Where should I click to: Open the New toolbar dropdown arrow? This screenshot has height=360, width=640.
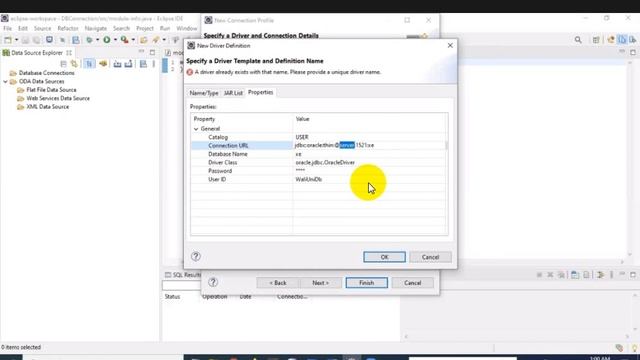click(x=16, y=40)
